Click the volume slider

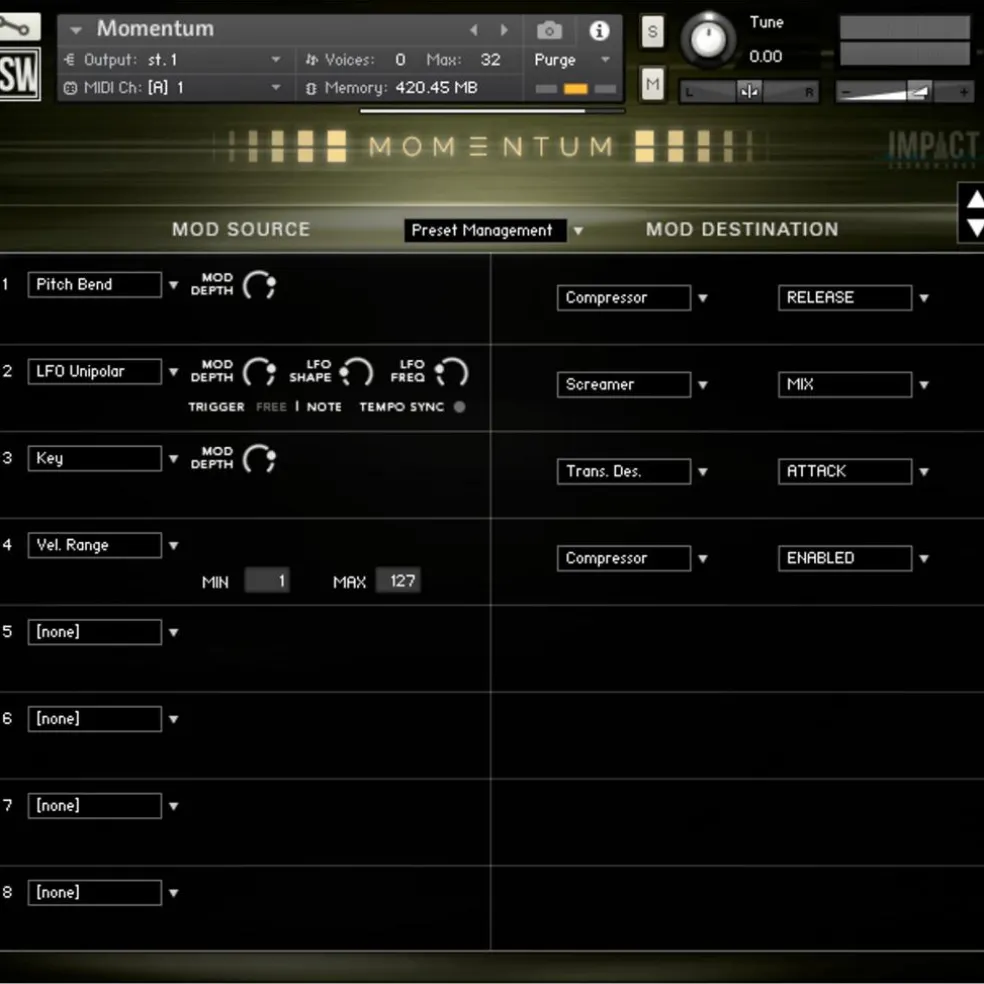[x=904, y=93]
